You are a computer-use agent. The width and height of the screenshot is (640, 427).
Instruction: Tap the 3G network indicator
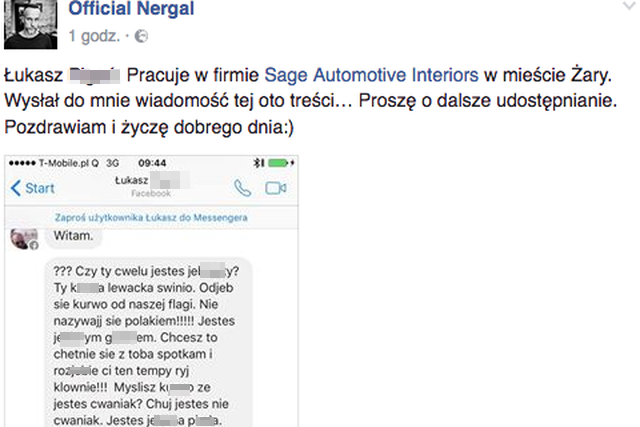(x=112, y=163)
